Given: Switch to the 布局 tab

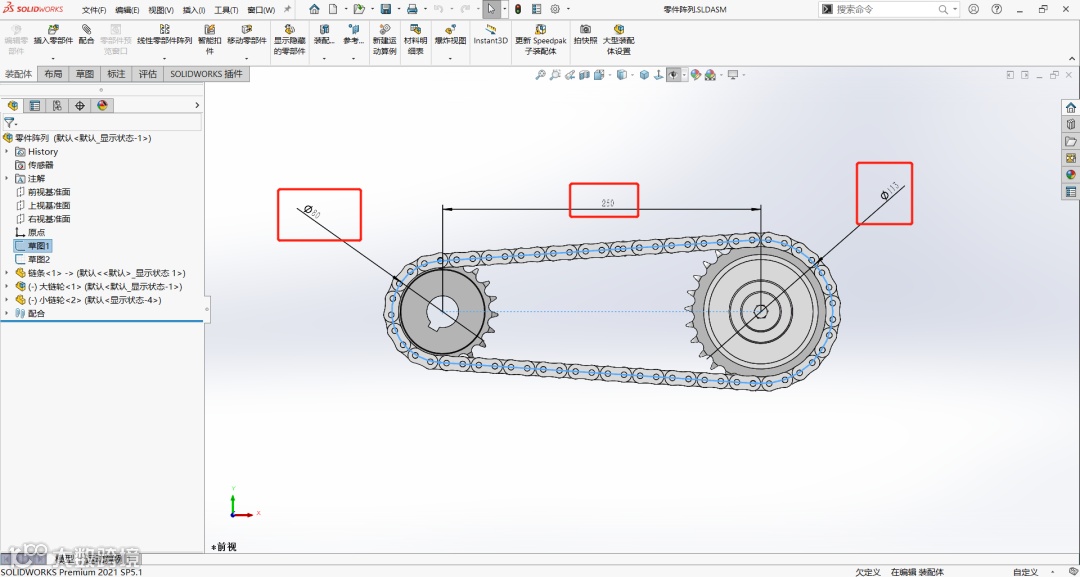Looking at the screenshot, I should [53, 74].
